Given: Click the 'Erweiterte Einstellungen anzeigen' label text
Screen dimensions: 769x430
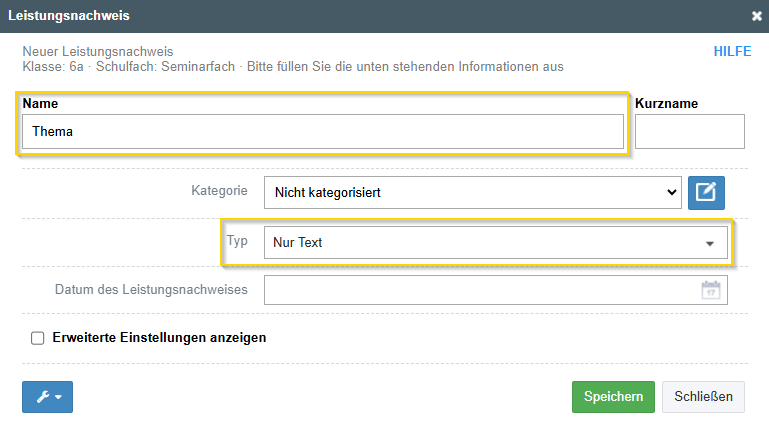Looking at the screenshot, I should point(159,338).
